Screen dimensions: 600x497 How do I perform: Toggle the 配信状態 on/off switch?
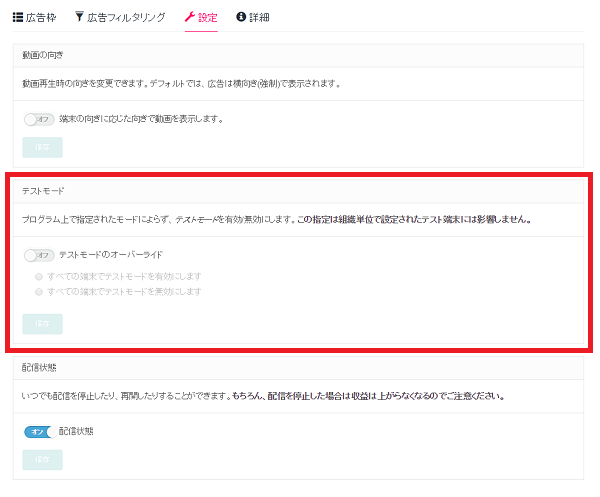point(40,432)
